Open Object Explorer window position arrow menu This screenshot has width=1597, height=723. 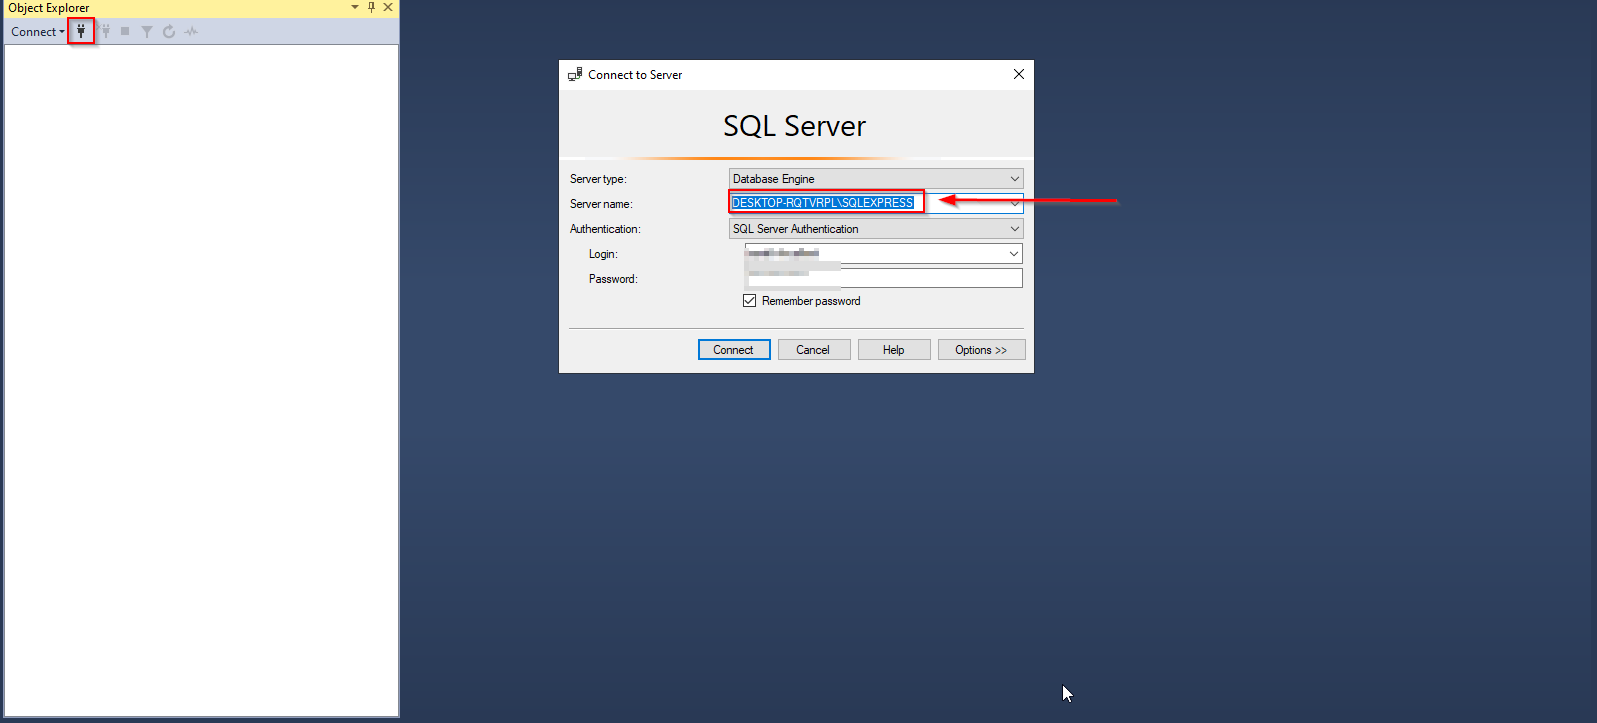click(355, 7)
